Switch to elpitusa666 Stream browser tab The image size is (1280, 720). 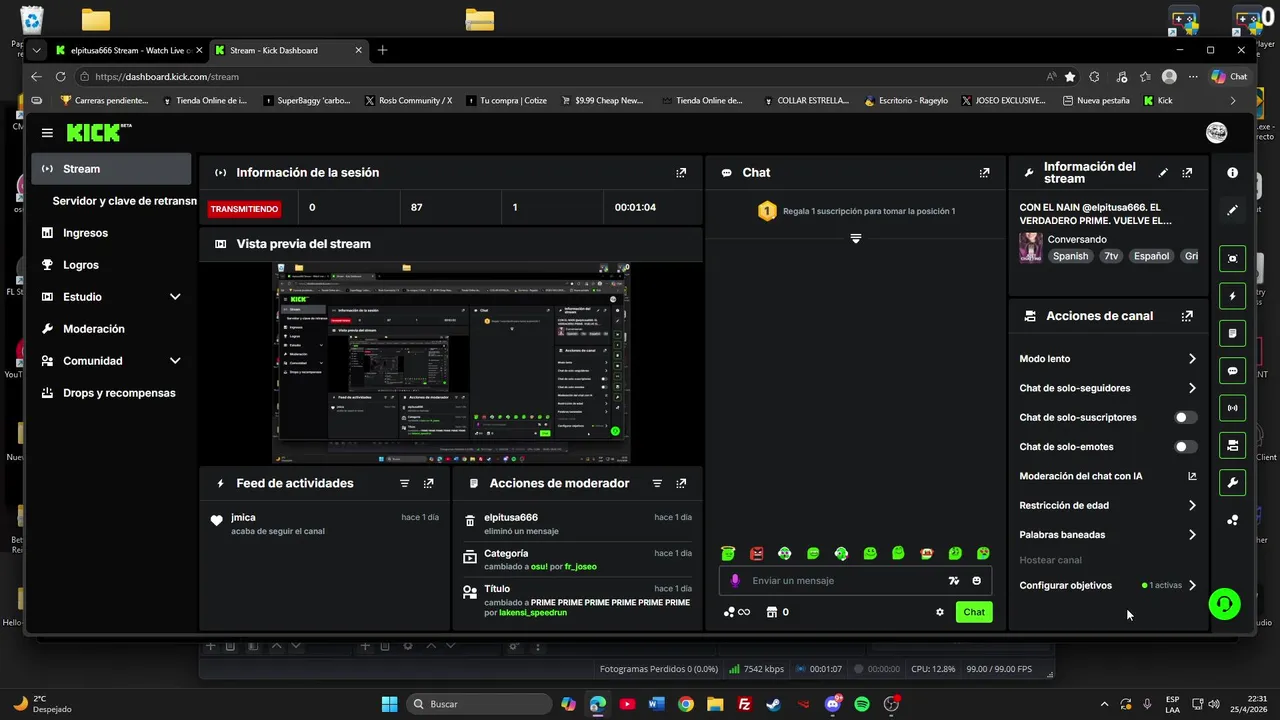[129, 50]
